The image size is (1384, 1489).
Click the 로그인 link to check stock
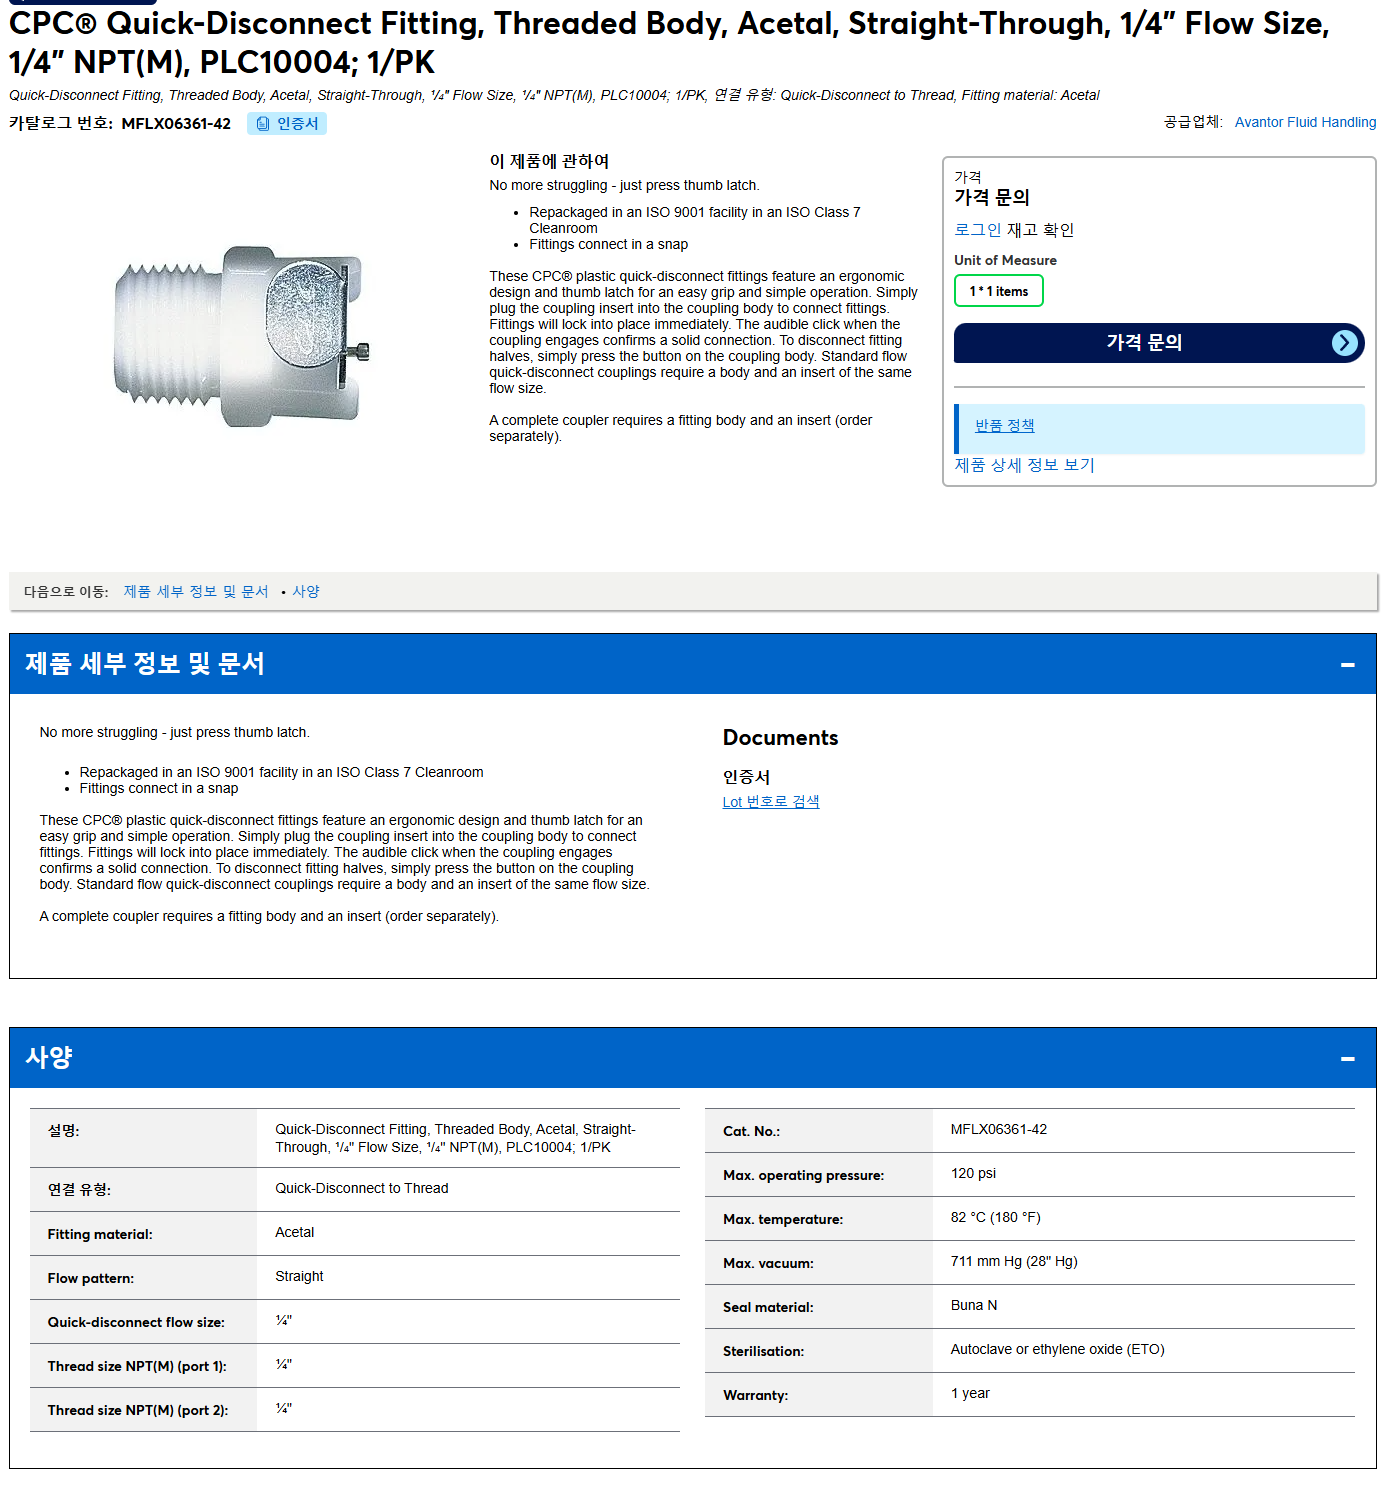point(977,230)
